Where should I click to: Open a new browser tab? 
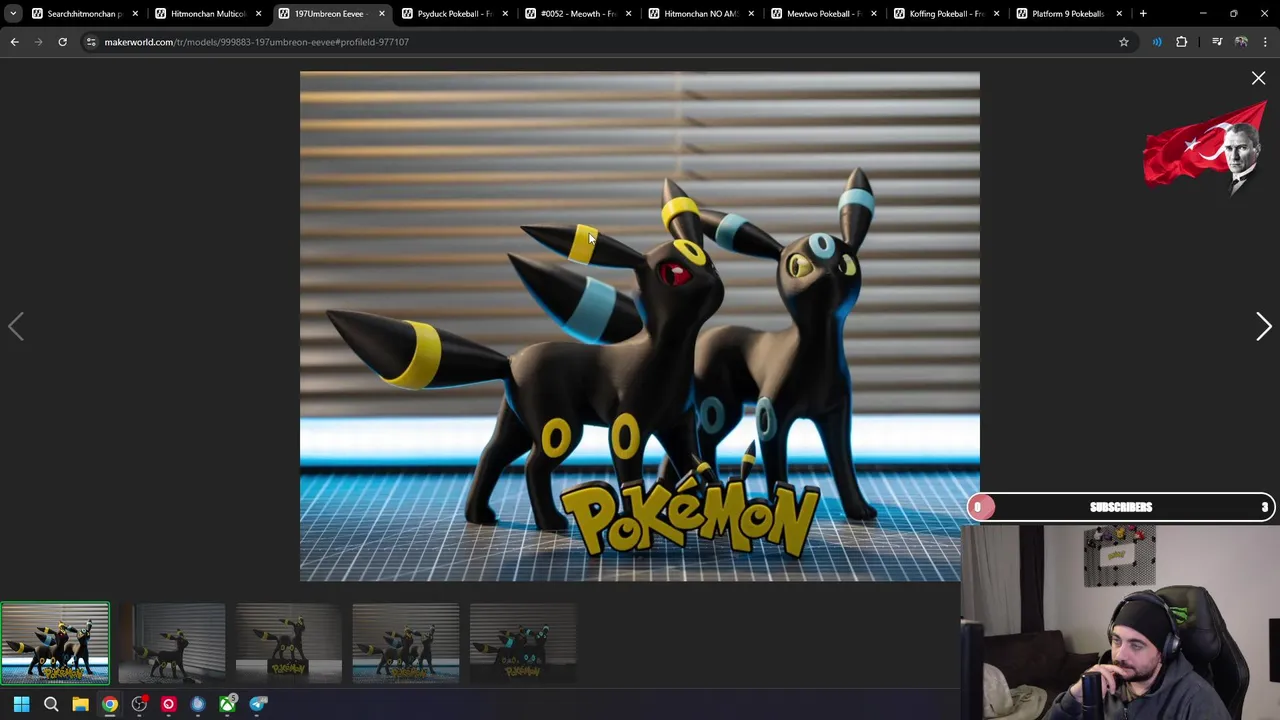[x=1143, y=14]
